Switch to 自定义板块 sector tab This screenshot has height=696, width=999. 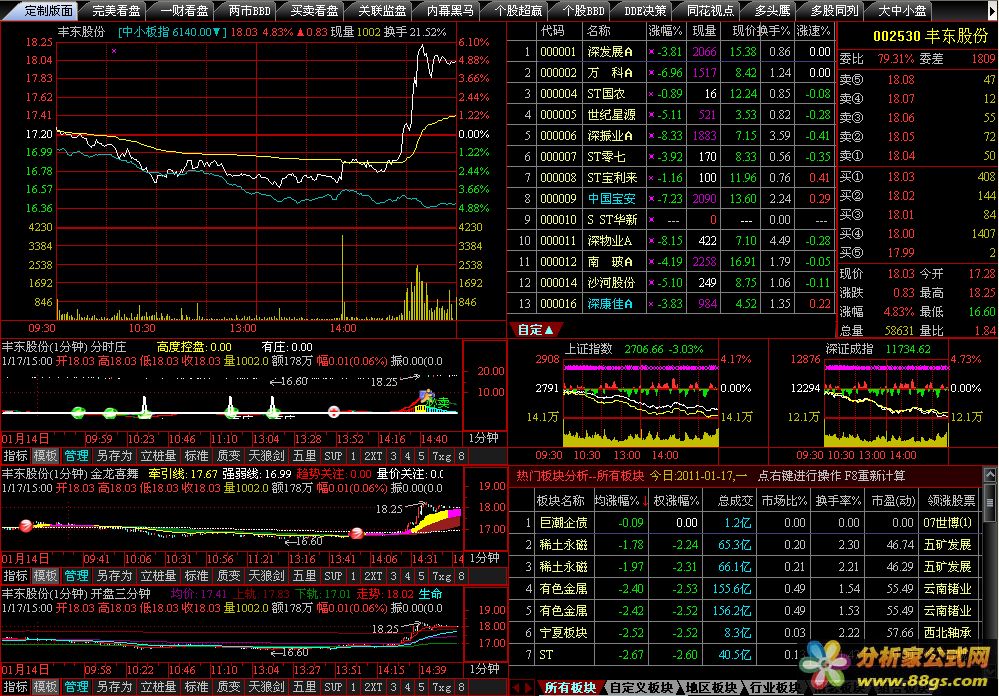tap(641, 688)
